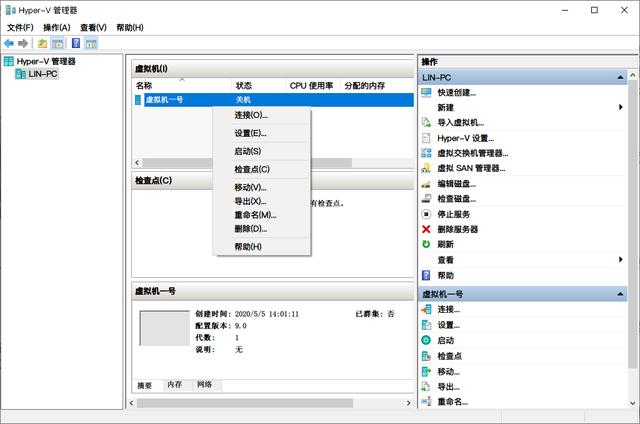Click the actions pane scroll-up arrow

(633, 75)
